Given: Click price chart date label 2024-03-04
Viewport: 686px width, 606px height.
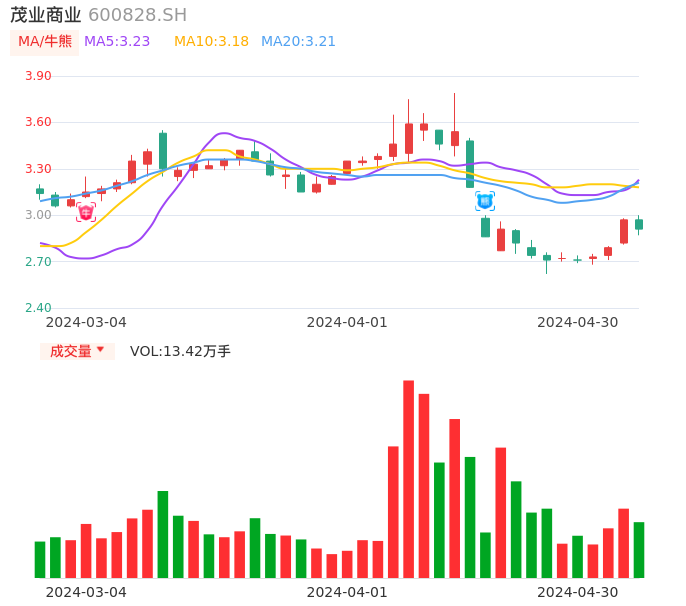Looking at the screenshot, I should (86, 322).
